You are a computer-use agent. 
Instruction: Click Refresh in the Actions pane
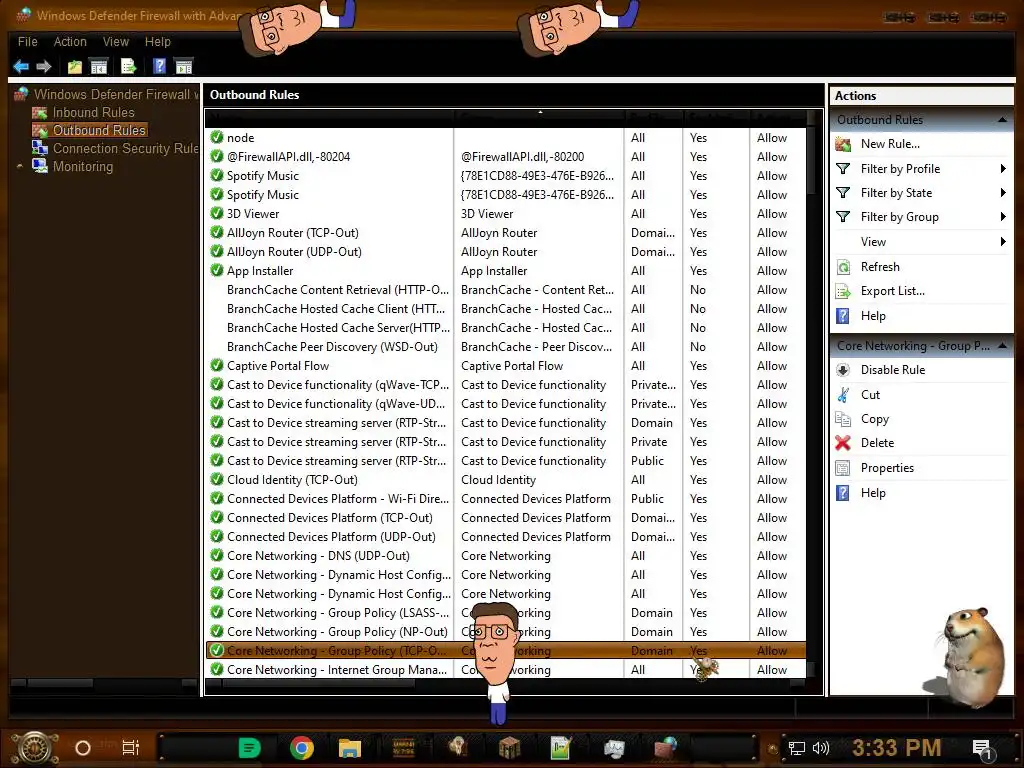point(880,266)
